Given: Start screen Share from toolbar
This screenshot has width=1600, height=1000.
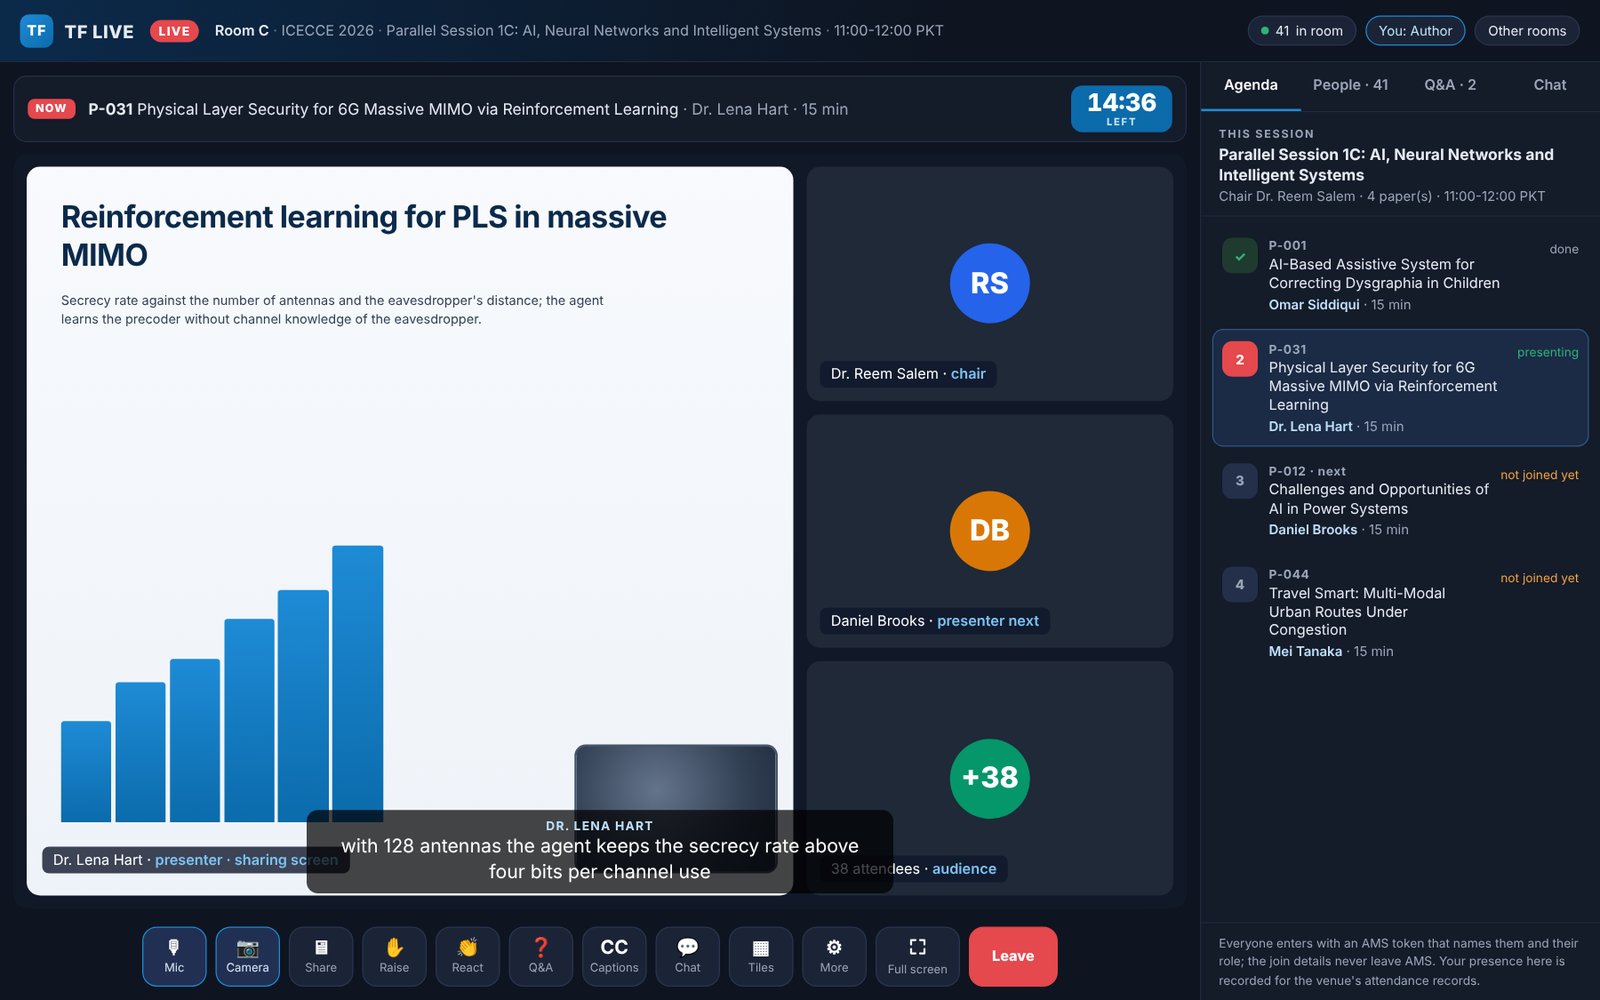Looking at the screenshot, I should (321, 956).
